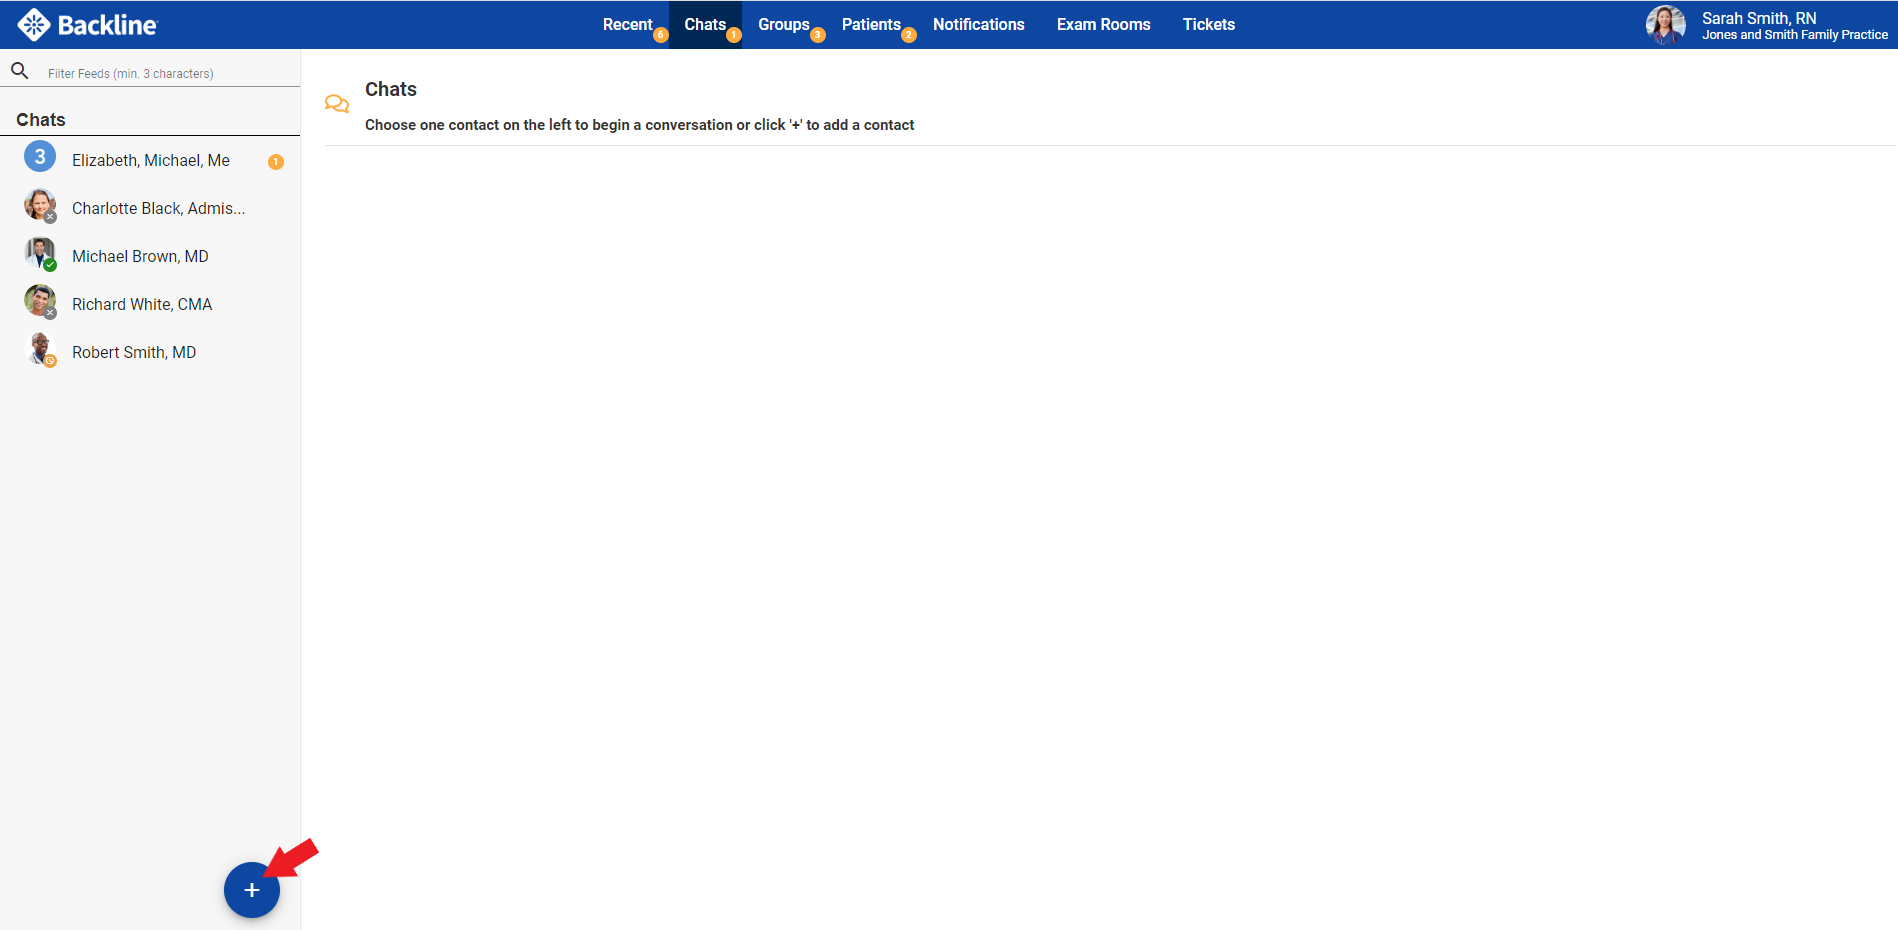Open chat with Michael Brown, MD

tap(140, 257)
